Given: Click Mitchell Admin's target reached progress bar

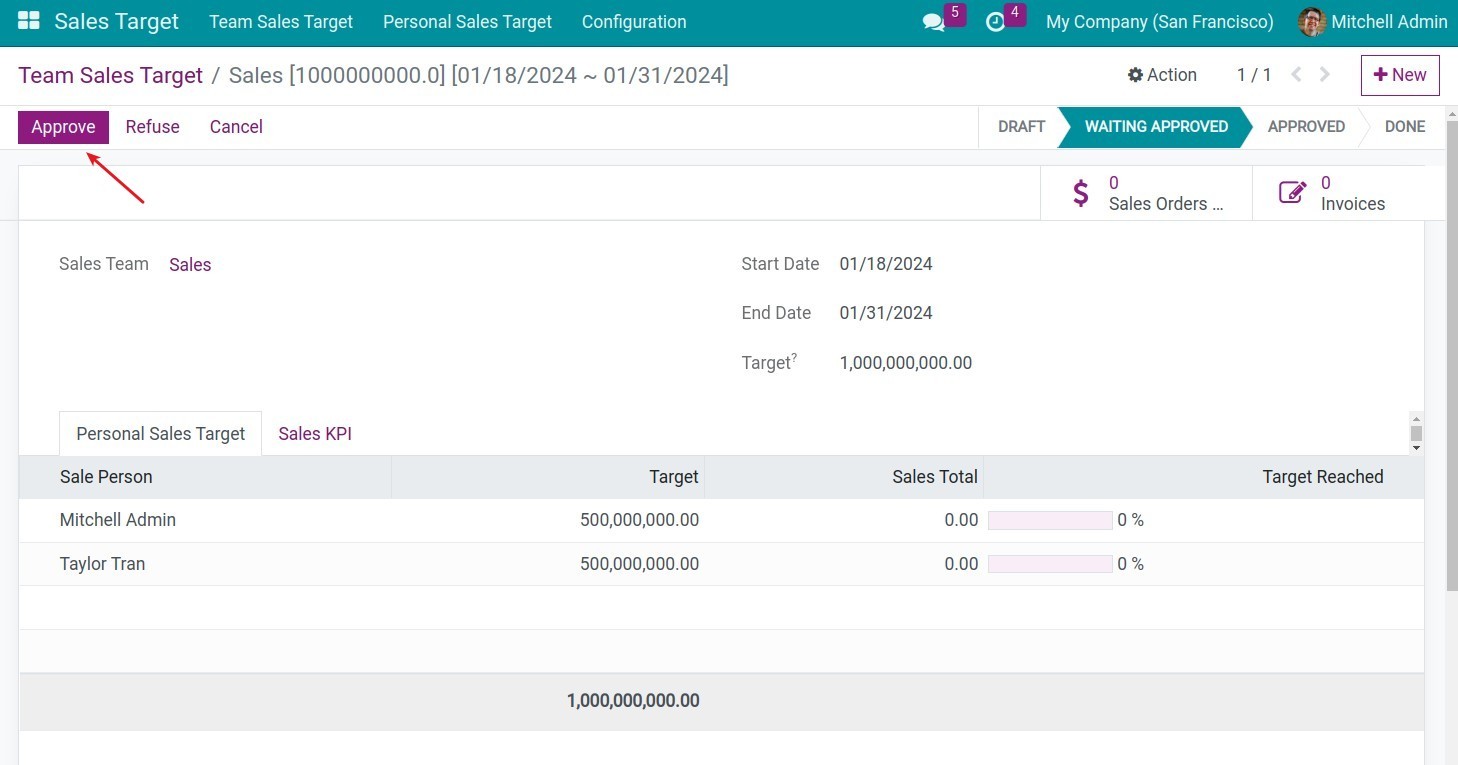Looking at the screenshot, I should 1050,521.
